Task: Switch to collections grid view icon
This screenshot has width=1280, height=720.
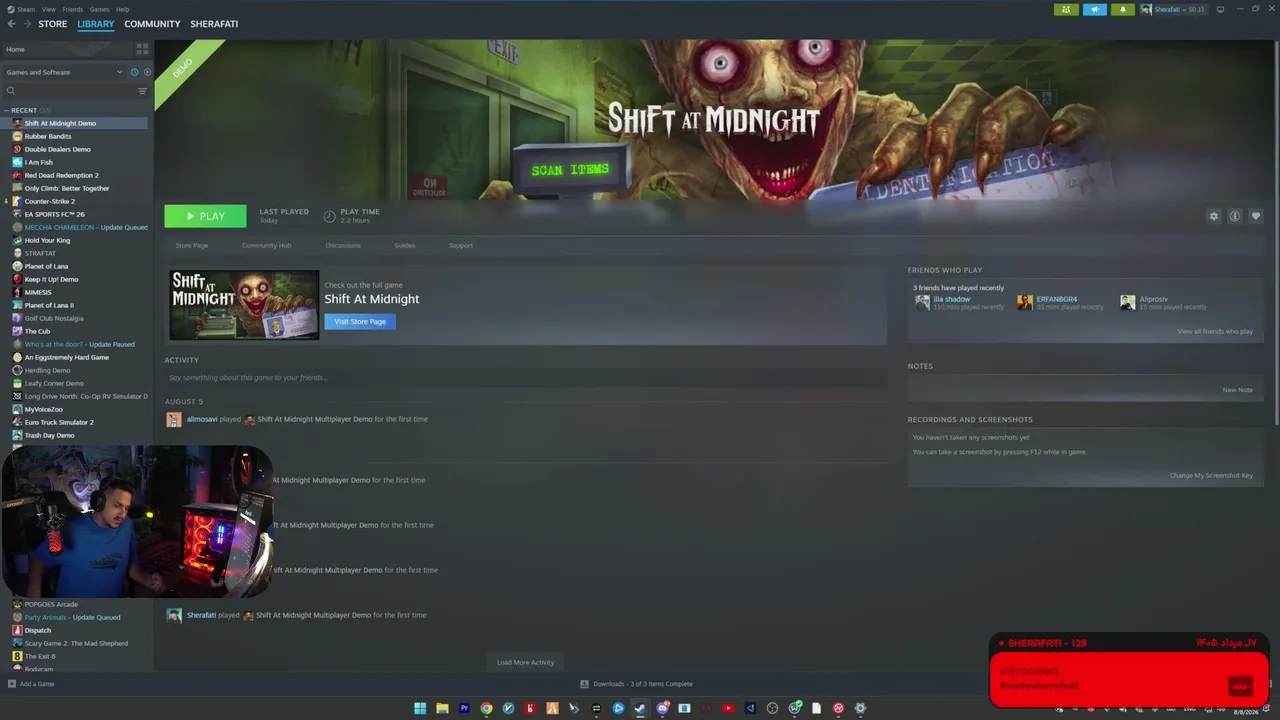Action: (142, 48)
